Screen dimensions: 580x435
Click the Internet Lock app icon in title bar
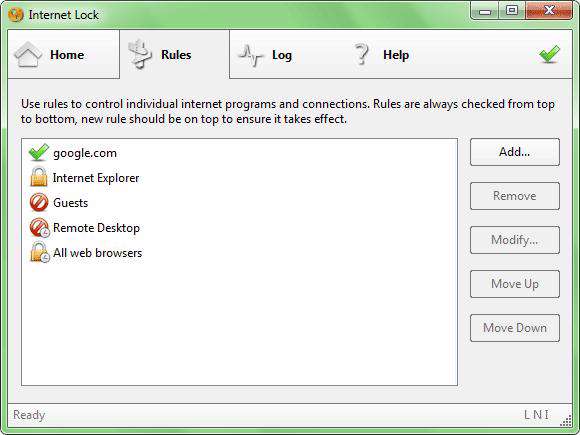pos(16,14)
